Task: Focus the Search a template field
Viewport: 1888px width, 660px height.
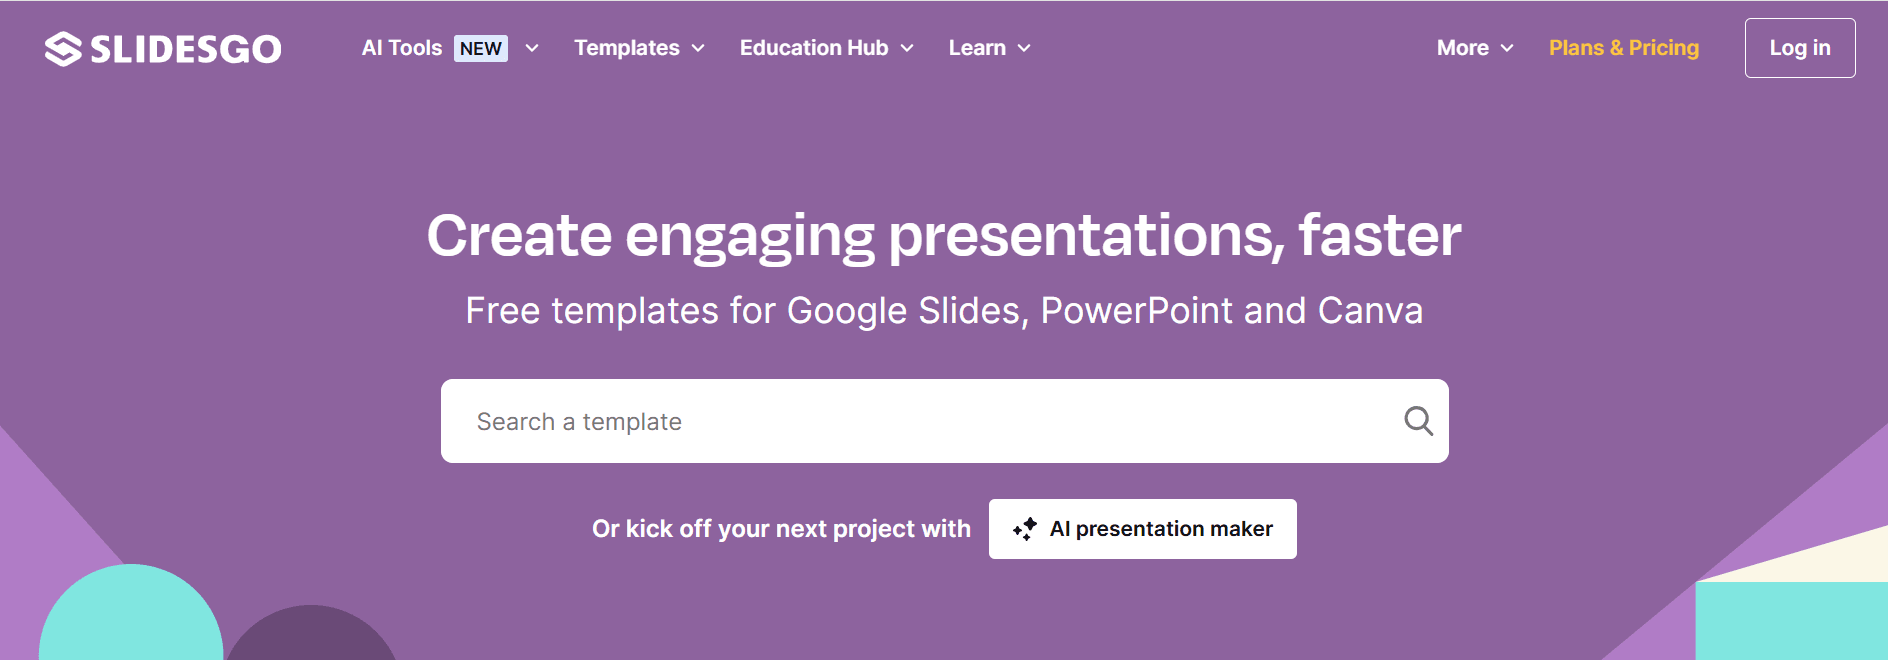Action: coord(920,421)
